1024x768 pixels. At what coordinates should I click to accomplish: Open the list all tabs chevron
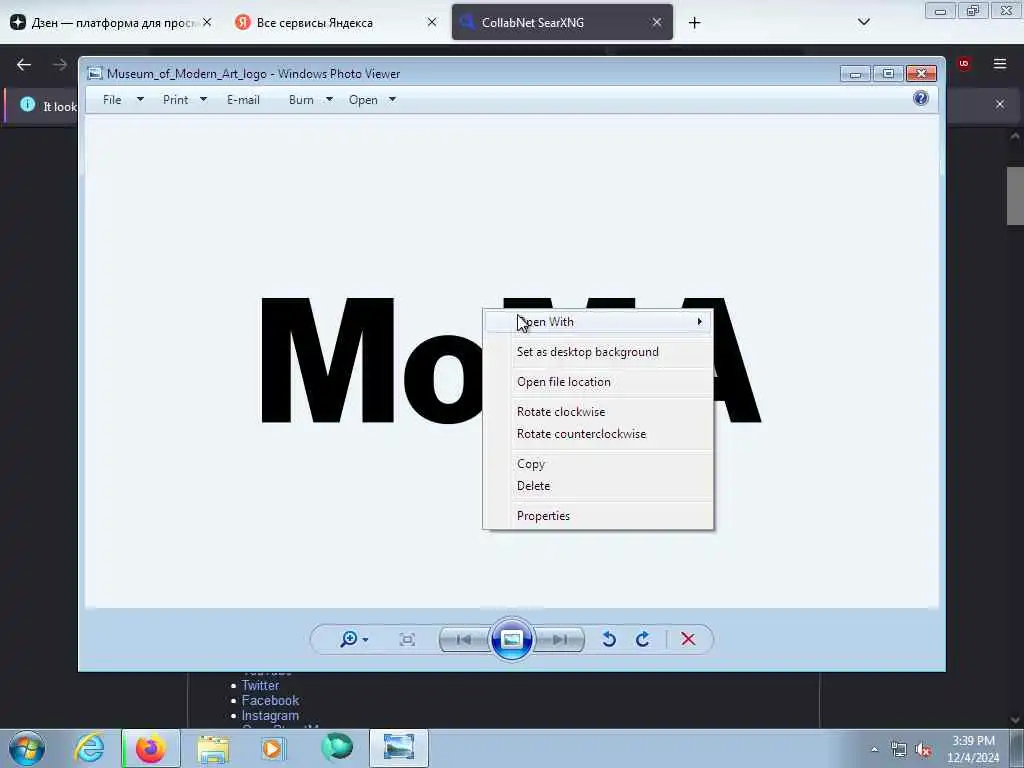863,22
